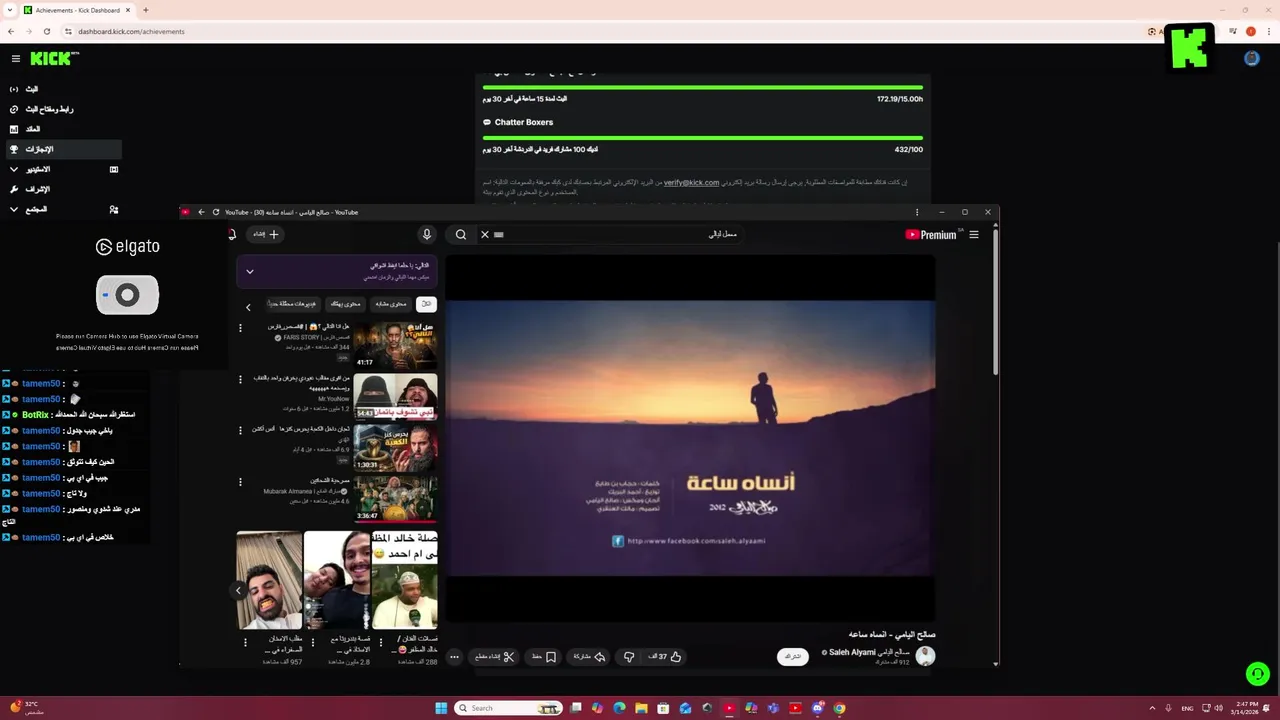Image resolution: width=1280 pixels, height=720 pixels.
Task: Open the Mr.YouNow video thumbnail
Action: point(395,396)
